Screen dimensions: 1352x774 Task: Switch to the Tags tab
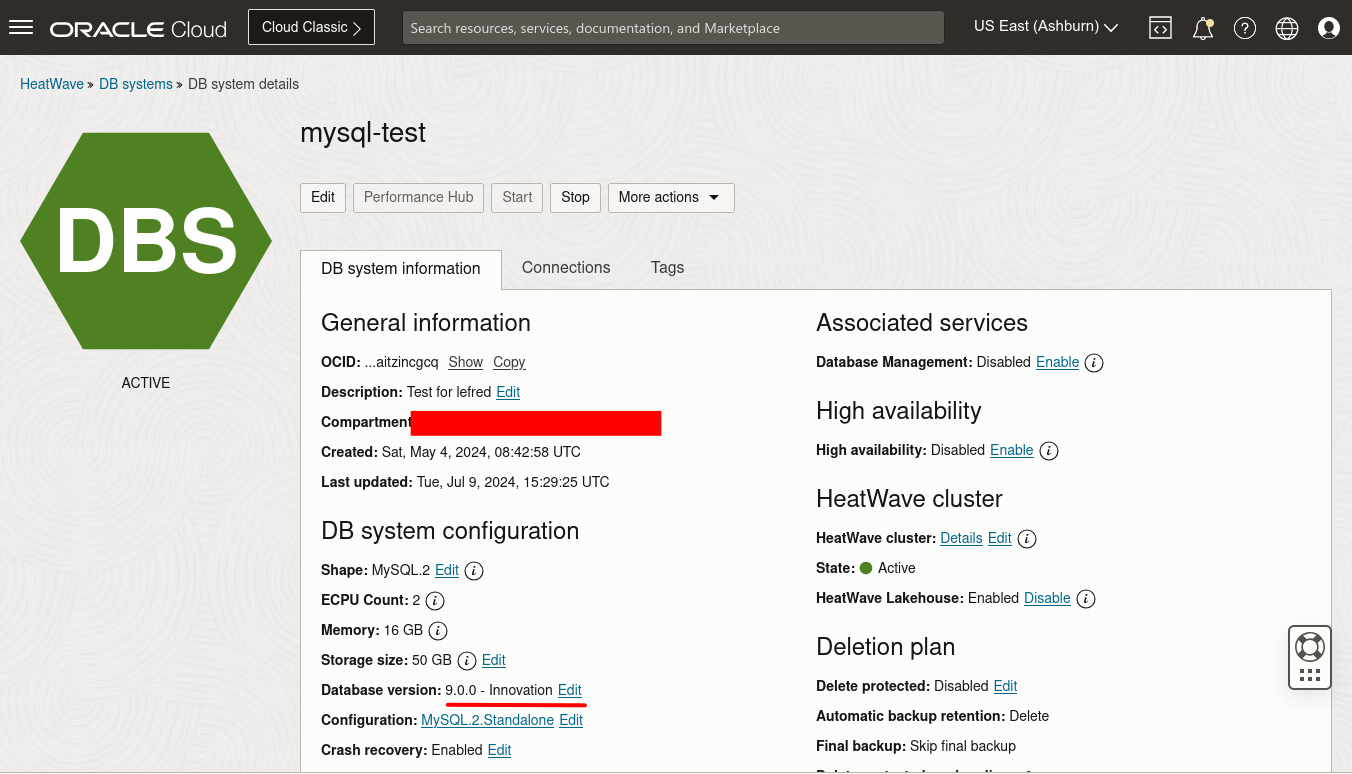click(x=667, y=268)
